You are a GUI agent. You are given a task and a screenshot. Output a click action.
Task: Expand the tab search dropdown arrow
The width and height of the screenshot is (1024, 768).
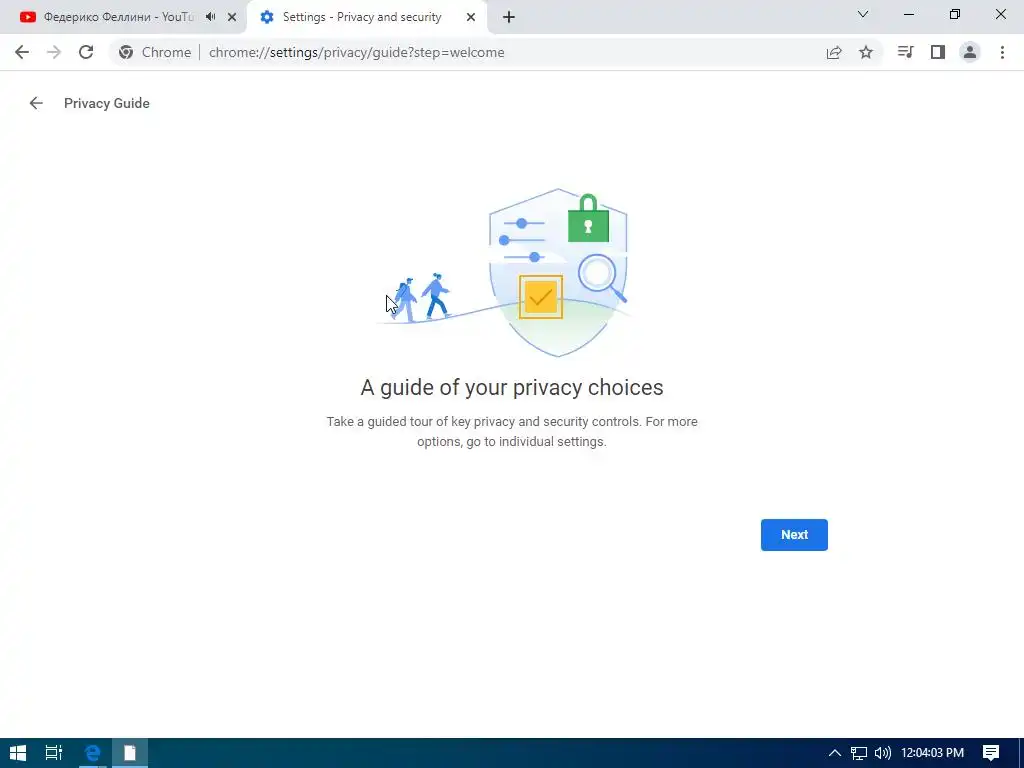(x=863, y=14)
